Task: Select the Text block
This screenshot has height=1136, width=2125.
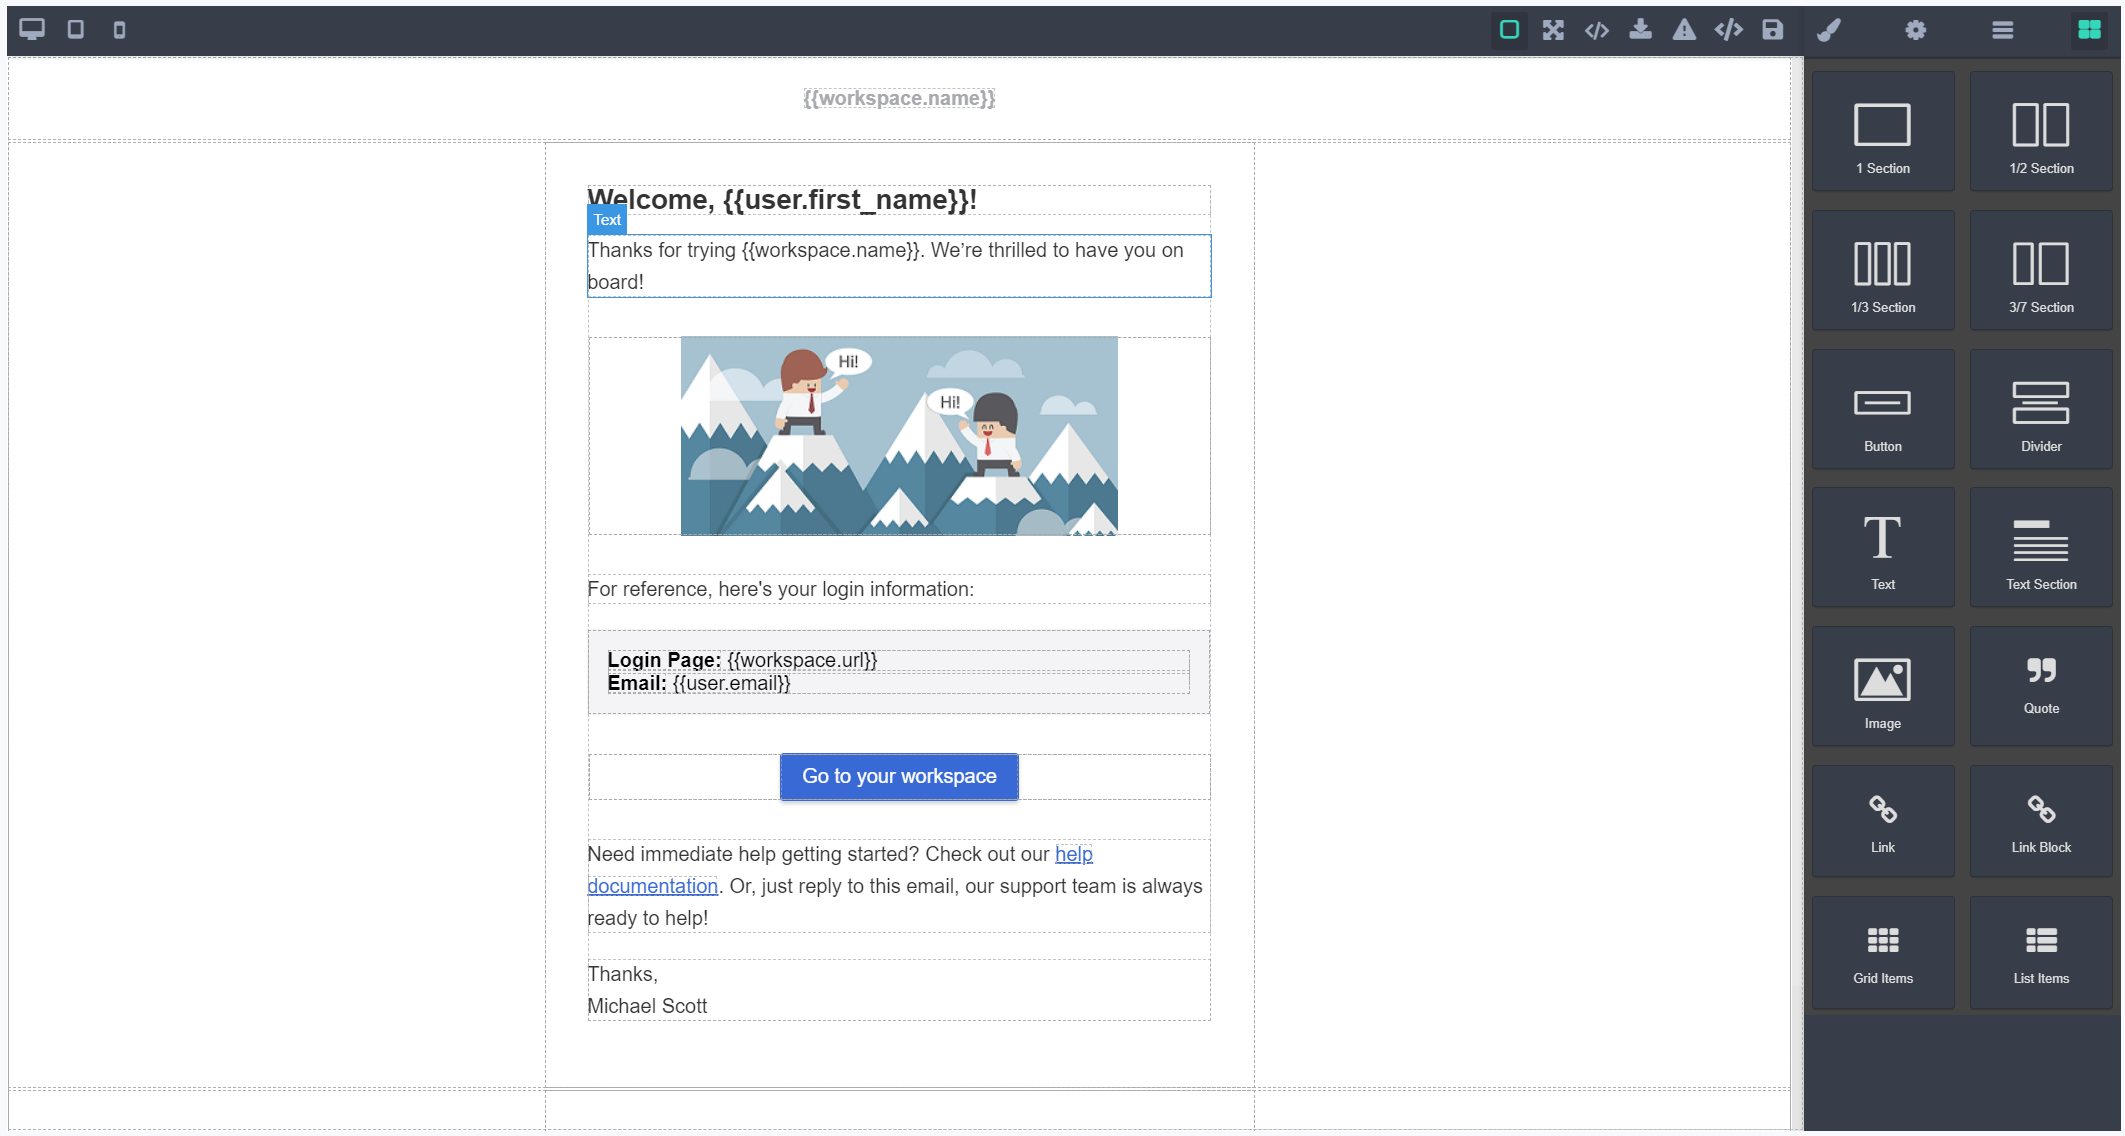Action: coord(1883,548)
